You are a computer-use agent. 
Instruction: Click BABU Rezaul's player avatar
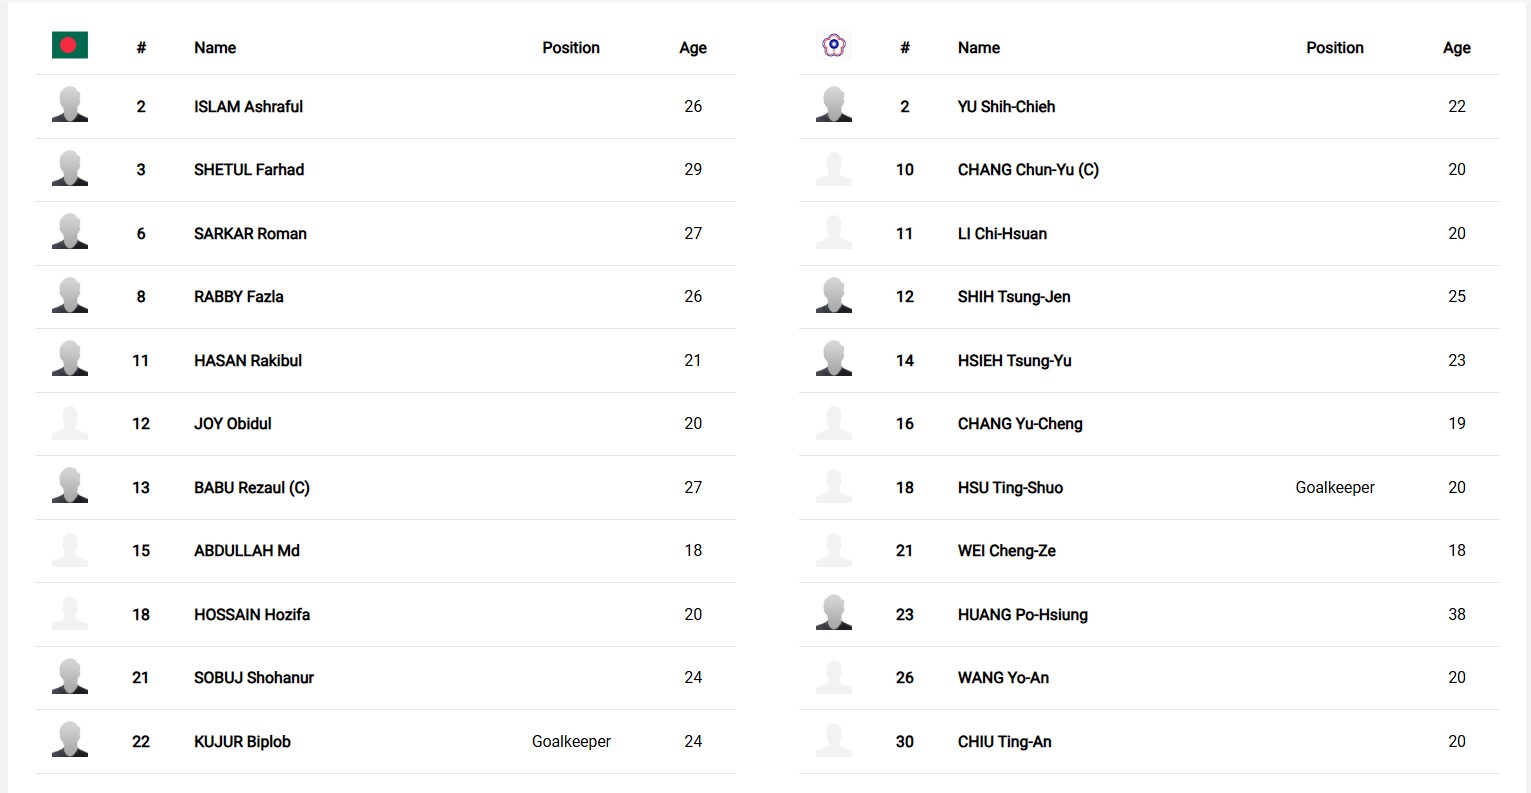70,486
